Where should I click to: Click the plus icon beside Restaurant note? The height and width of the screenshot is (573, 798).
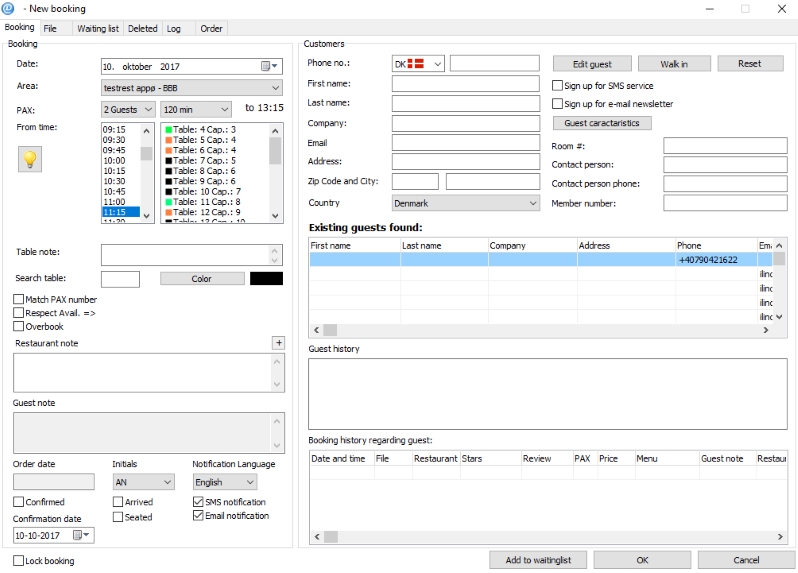tap(278, 343)
